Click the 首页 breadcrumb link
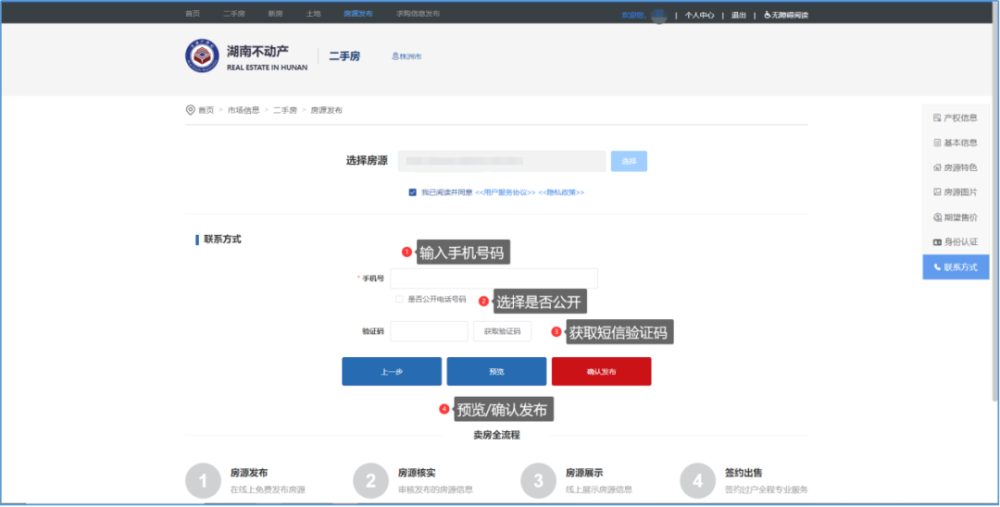 coord(206,110)
